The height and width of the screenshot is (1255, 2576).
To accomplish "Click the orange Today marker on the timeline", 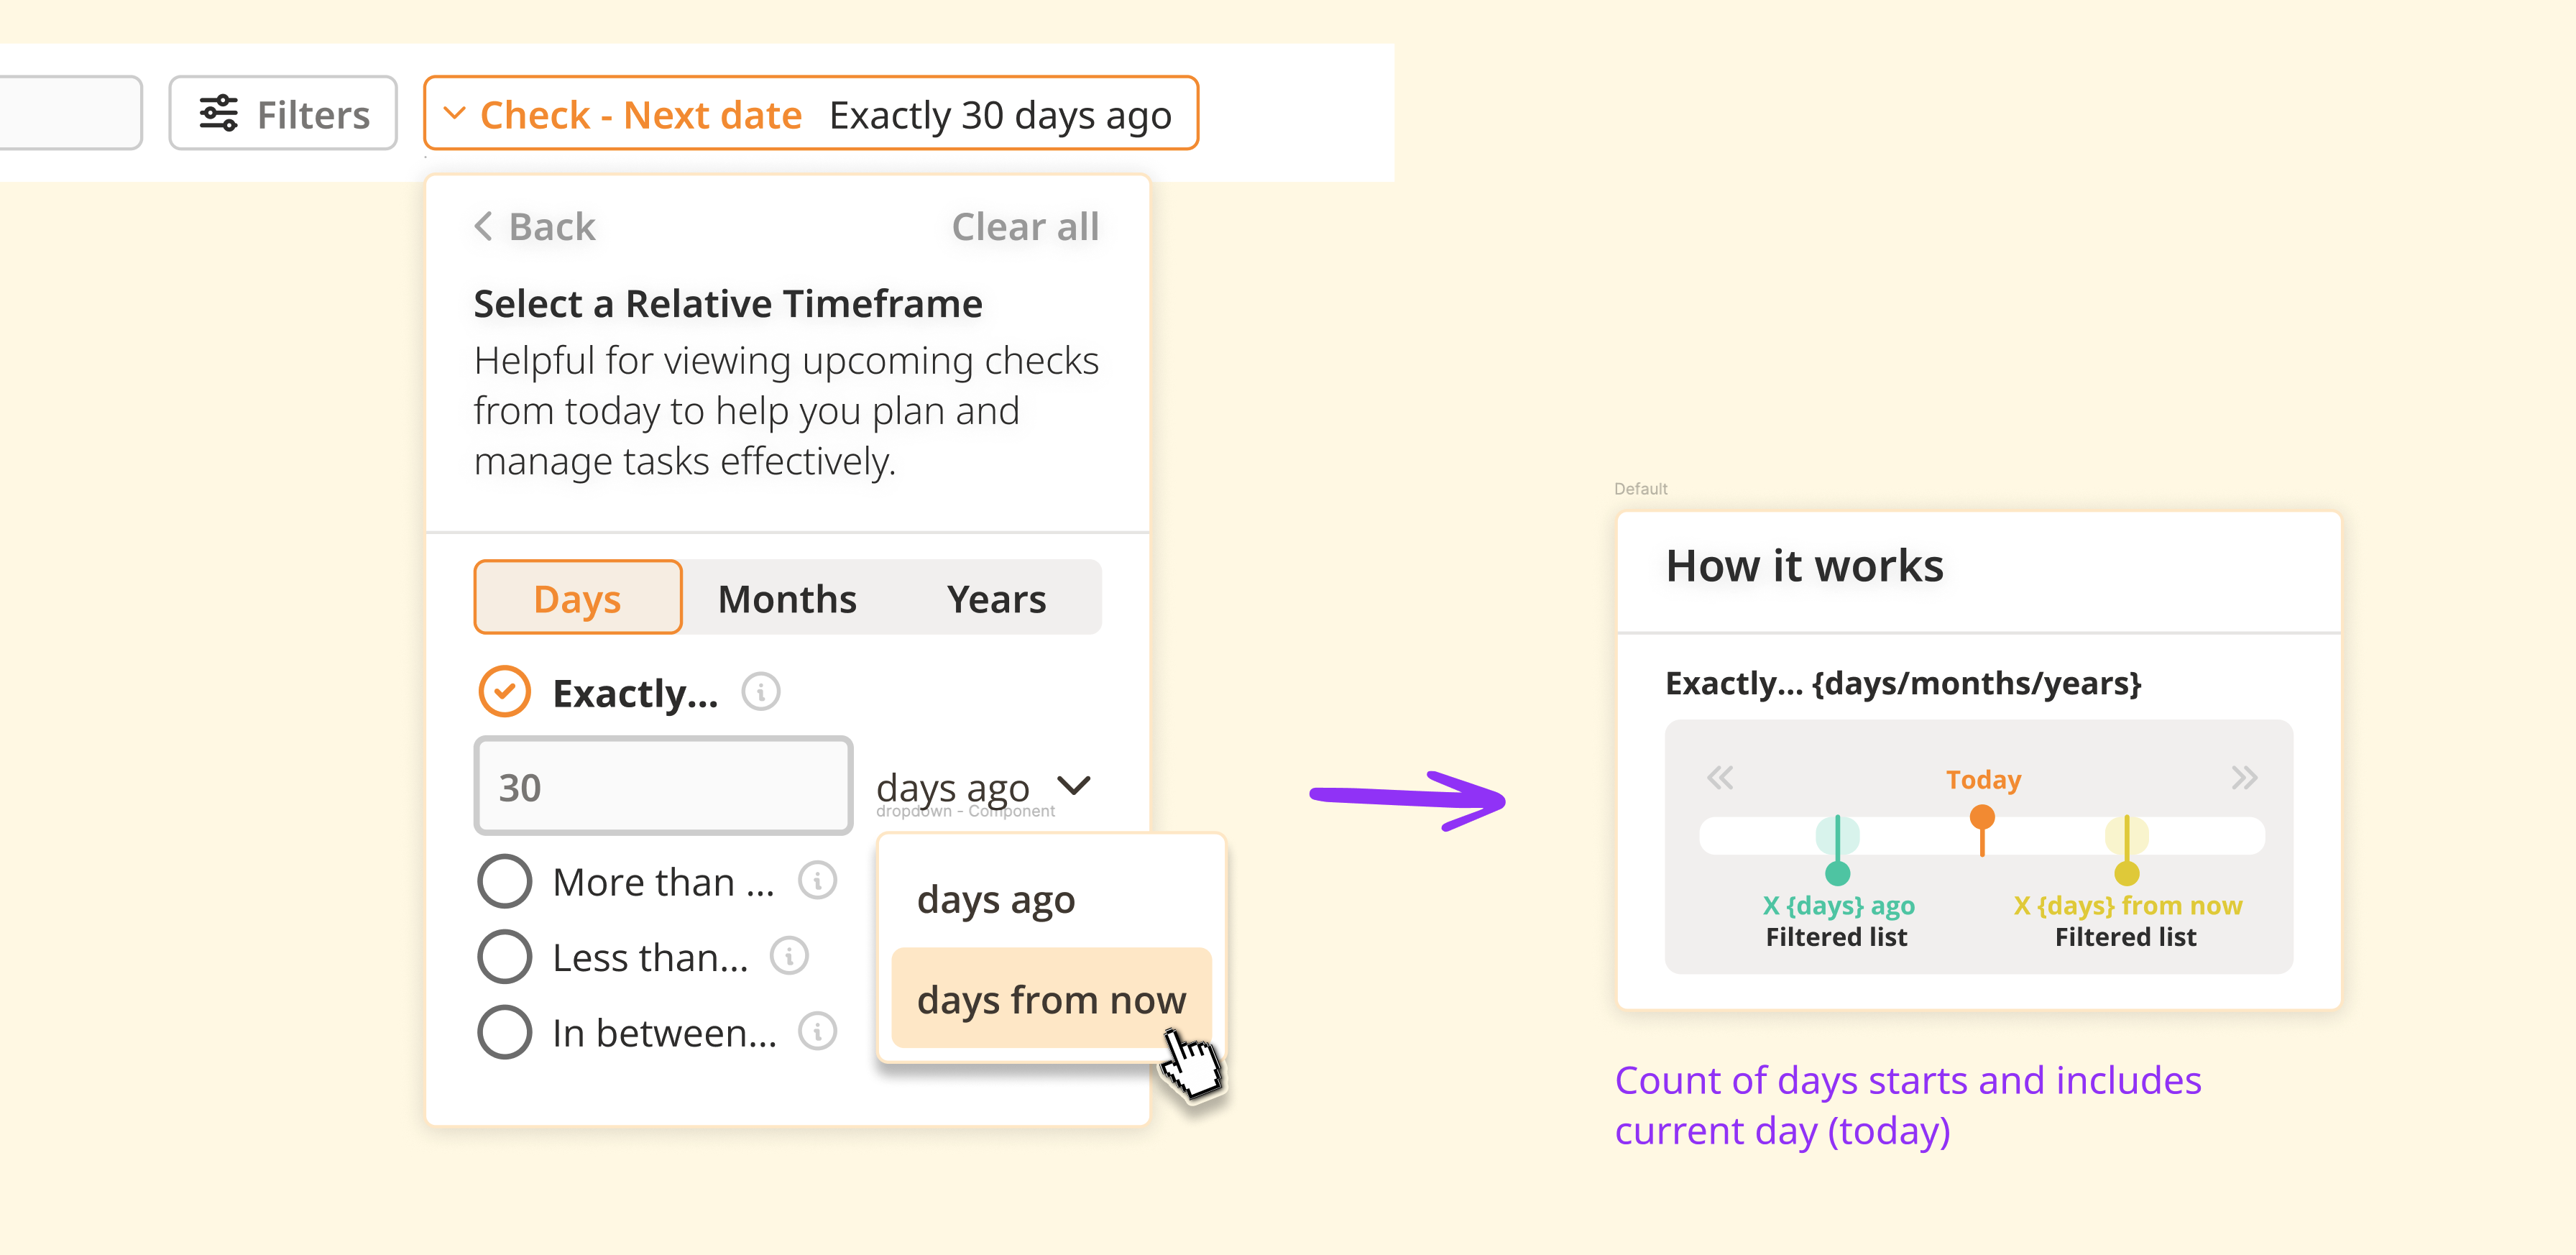I will (x=1982, y=819).
